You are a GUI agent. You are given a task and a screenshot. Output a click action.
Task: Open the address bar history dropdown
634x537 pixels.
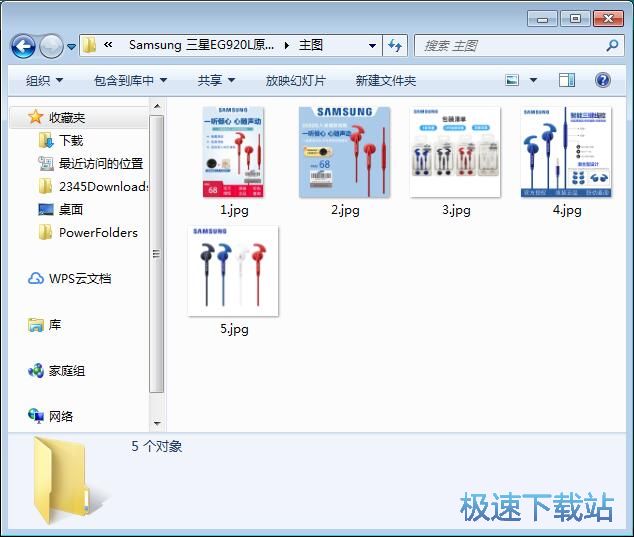(372, 46)
